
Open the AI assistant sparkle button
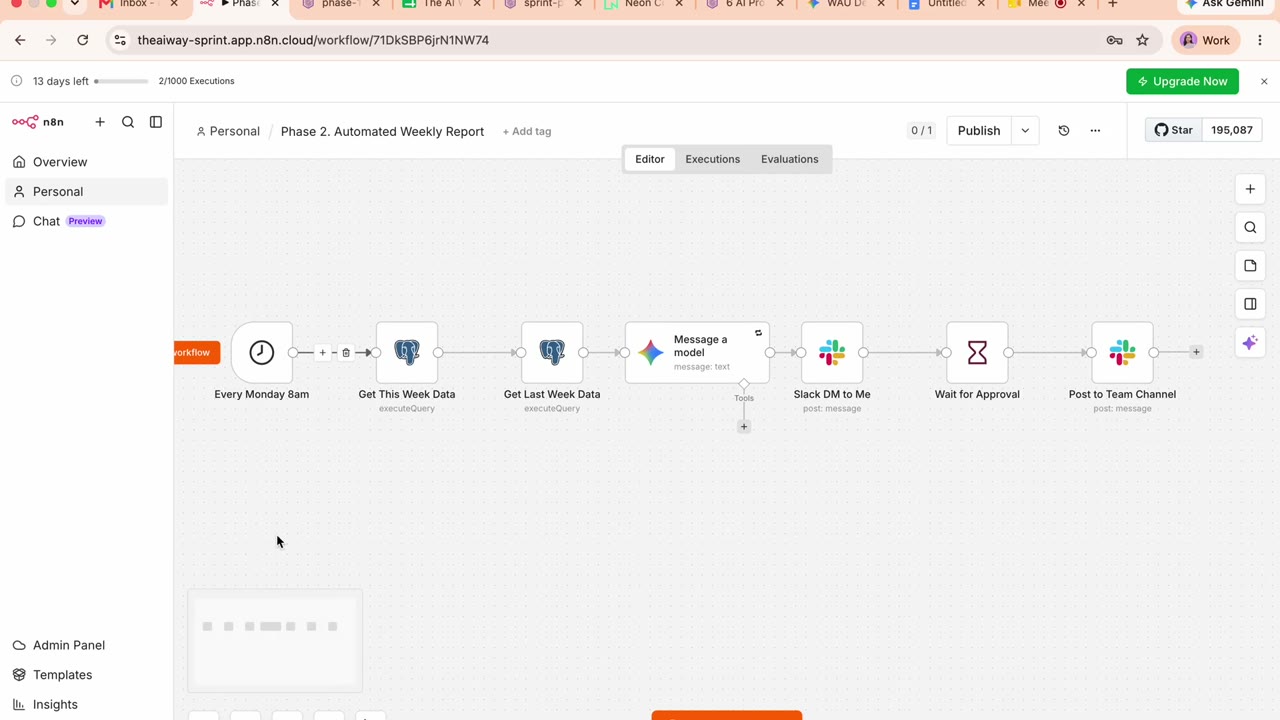click(1250, 343)
